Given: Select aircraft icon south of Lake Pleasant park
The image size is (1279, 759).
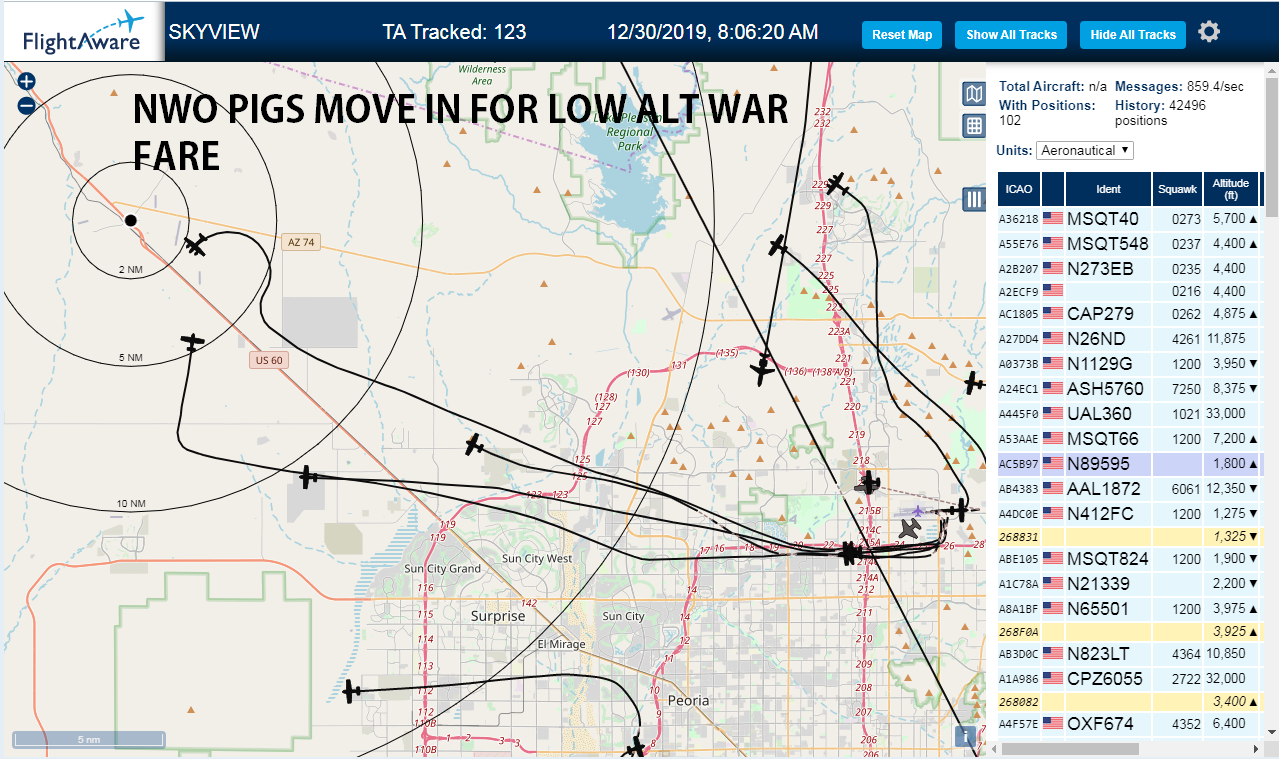Looking at the screenshot, I should click(777, 245).
